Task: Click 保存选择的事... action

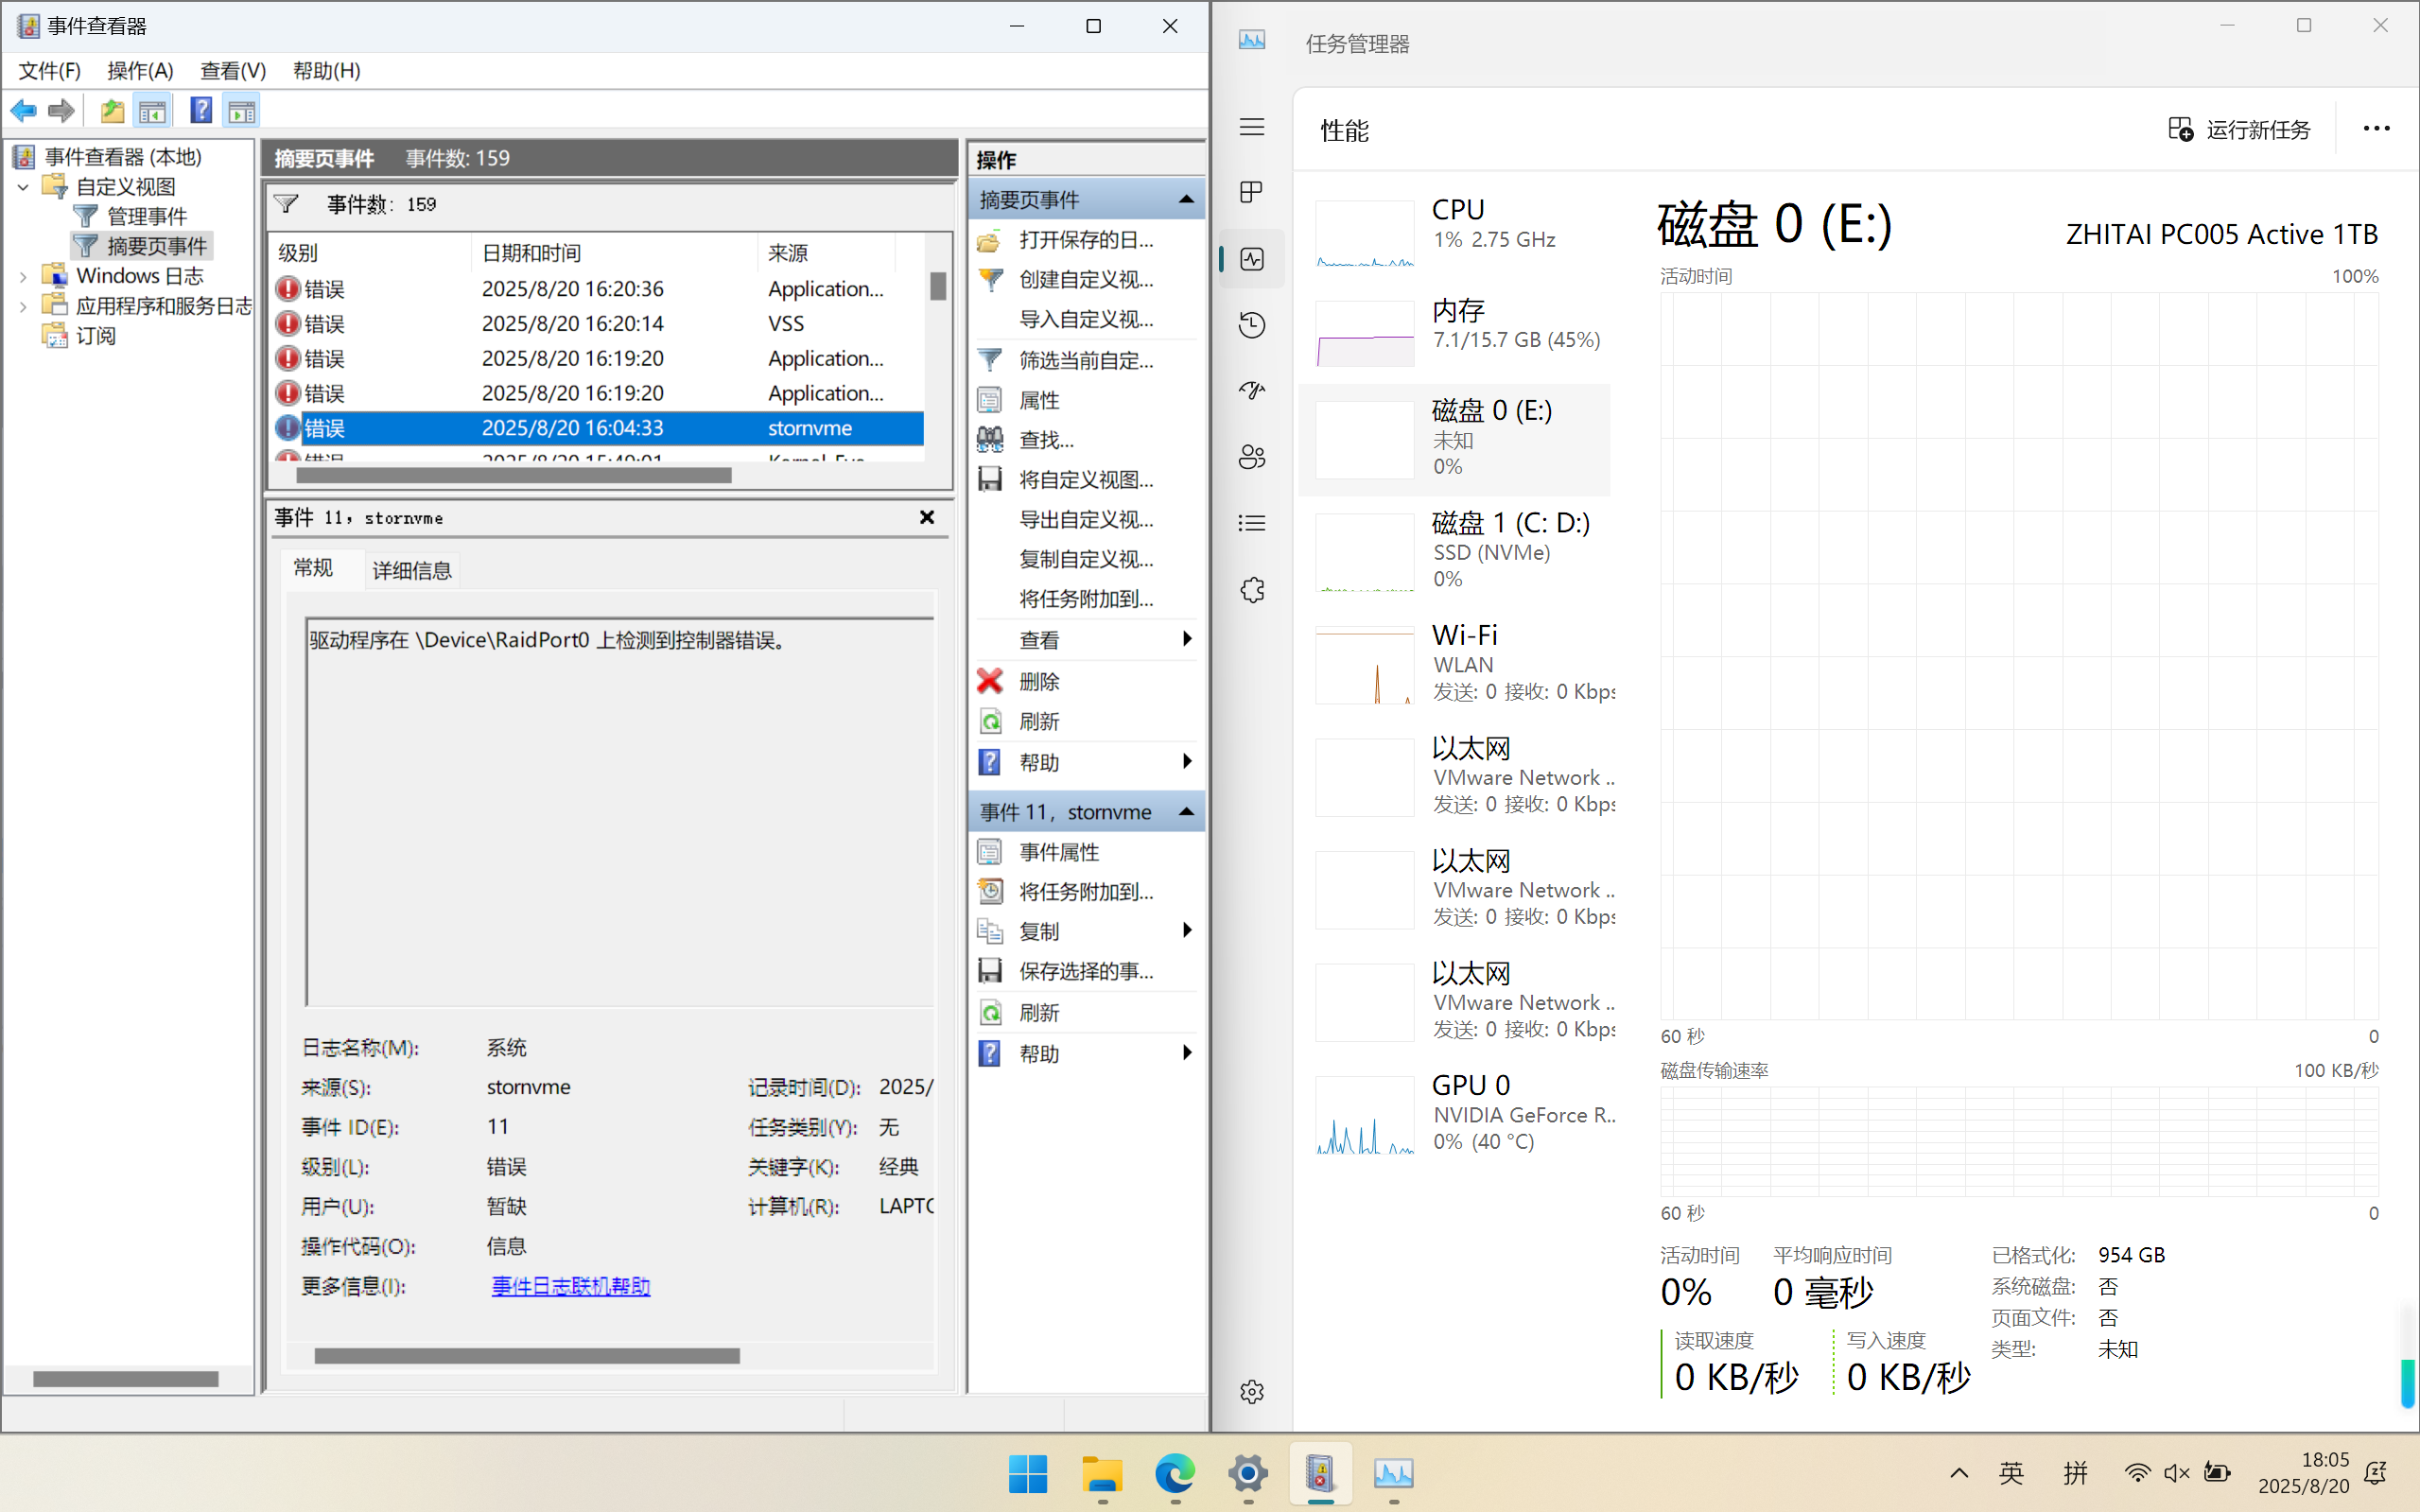Action: pos(1086,971)
